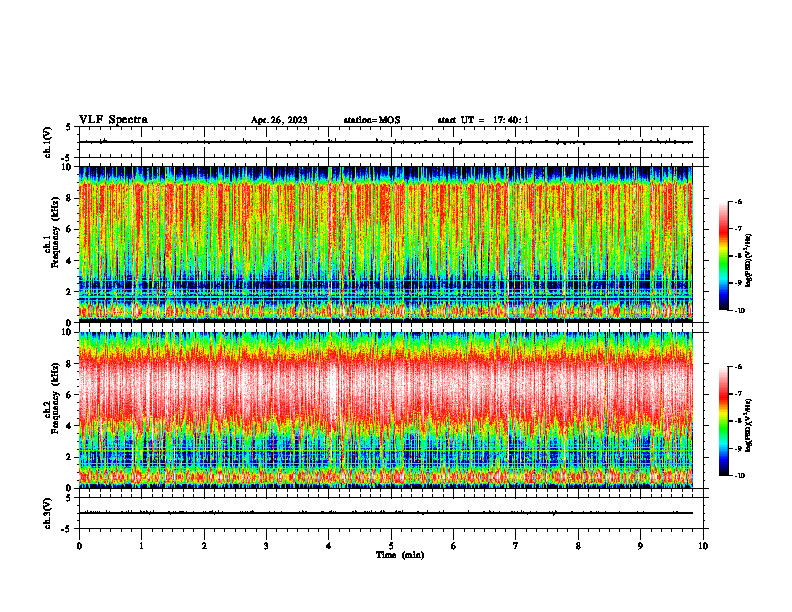Click the "ch.3(V)" axis label
The image size is (792, 612).
(47, 513)
